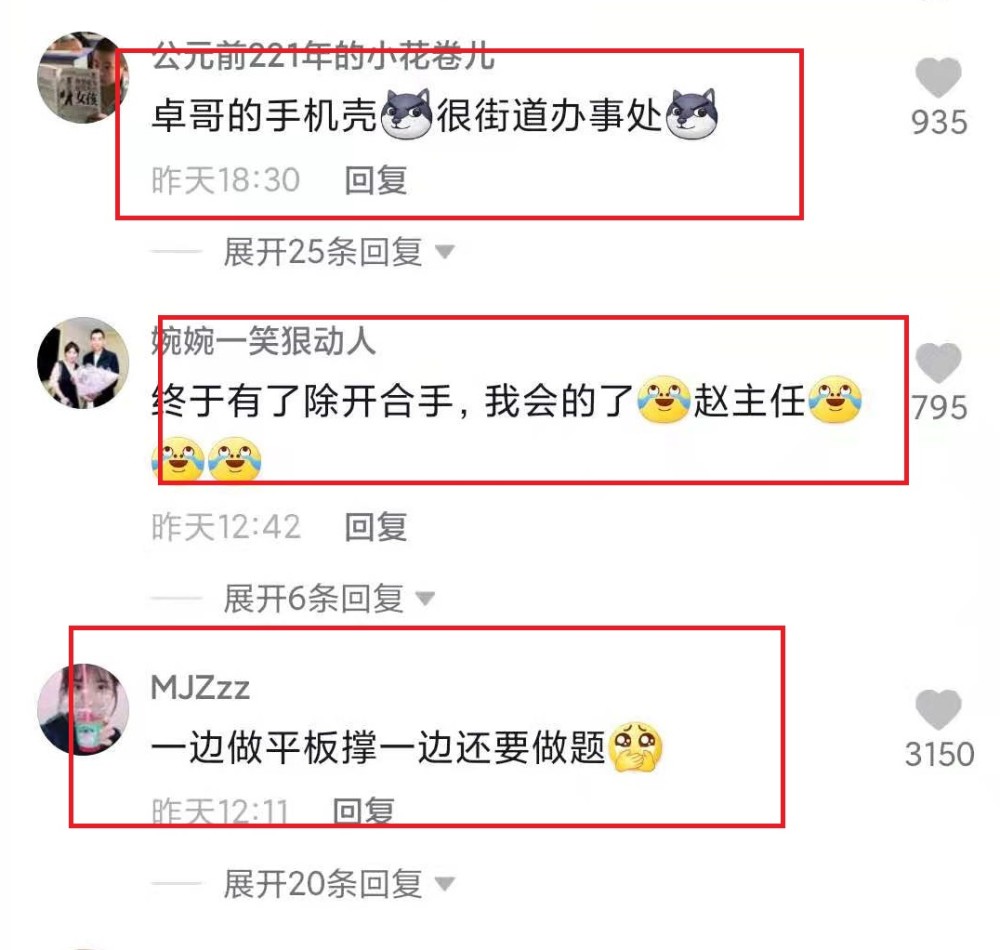The width and height of the screenshot is (1000, 950).
Task: Open avatar of 公元前221年的小花卷儿
Action: 84,77
